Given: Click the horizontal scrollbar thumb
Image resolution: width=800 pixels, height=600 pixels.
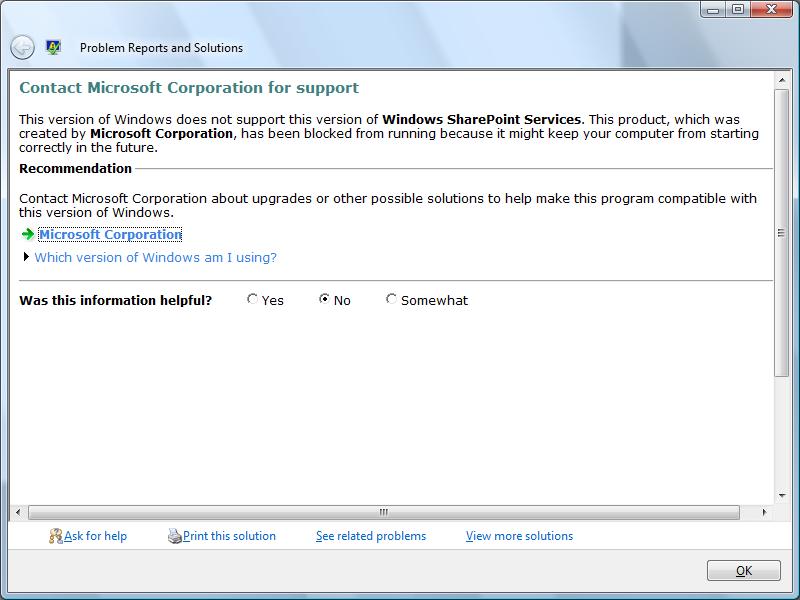Looking at the screenshot, I should coord(384,510).
